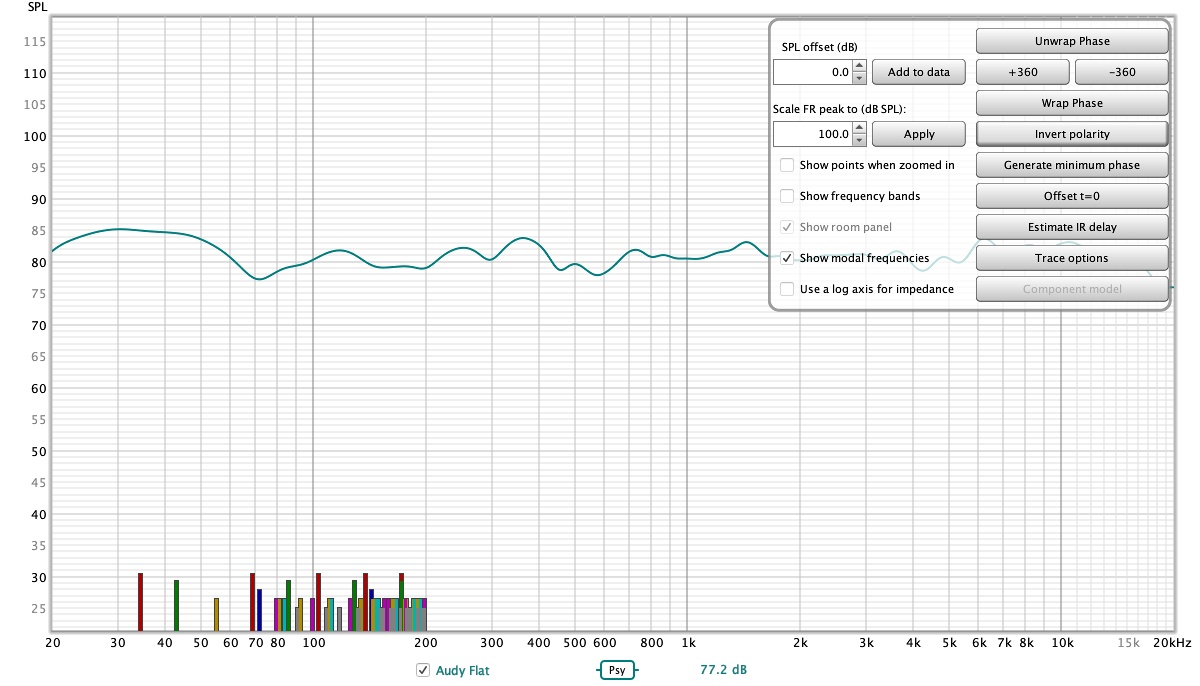Hide the Audy Flat trace
This screenshot has height=686, width=1200.
tap(423, 670)
